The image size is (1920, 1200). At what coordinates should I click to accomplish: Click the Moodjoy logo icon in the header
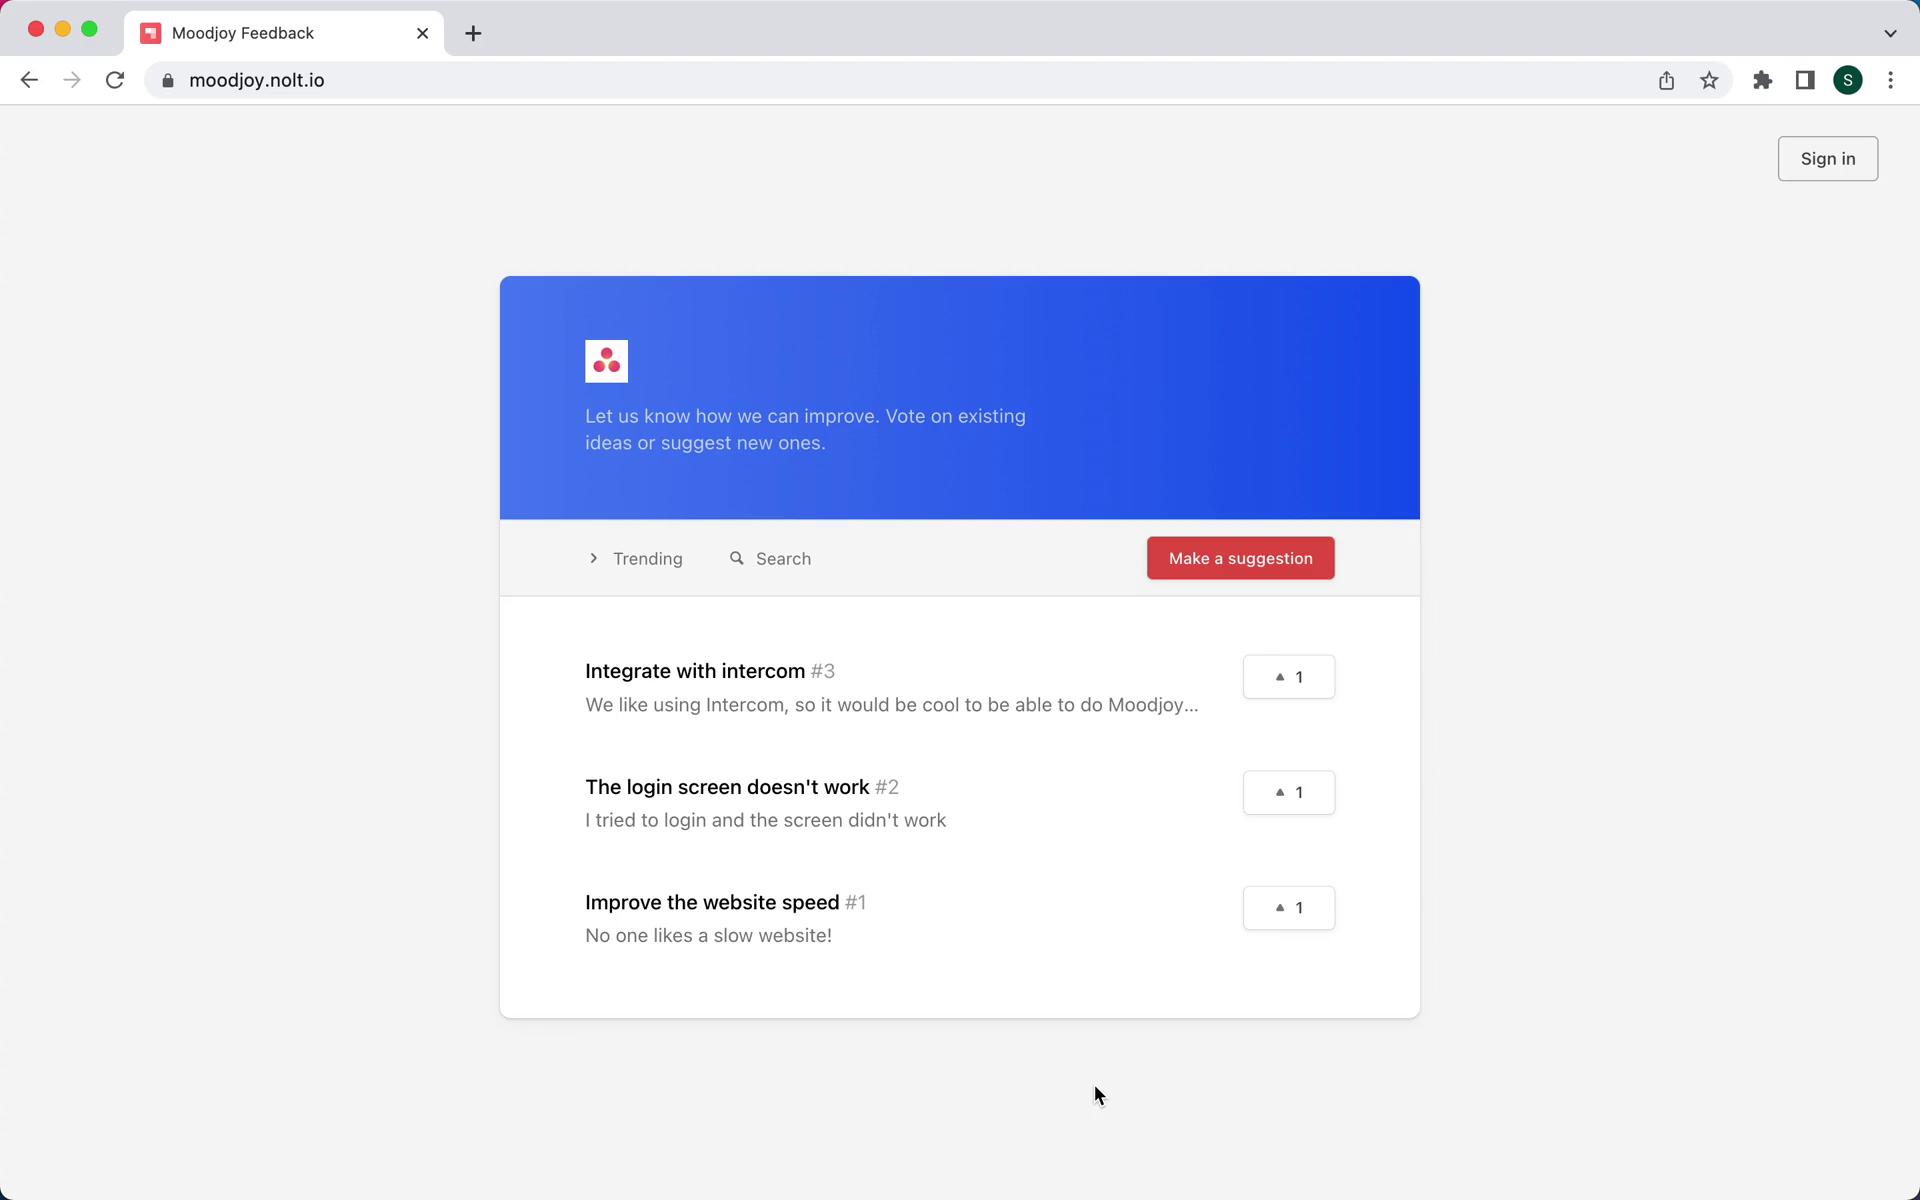(605, 361)
